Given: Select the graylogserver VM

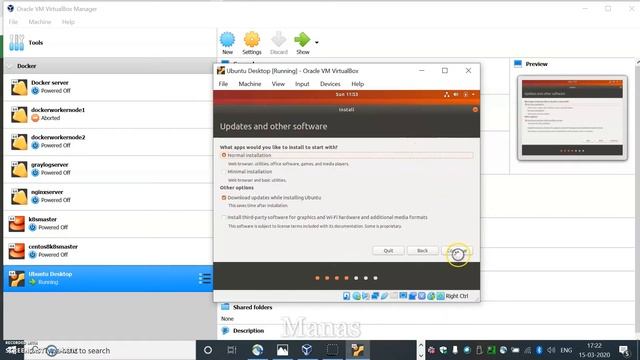Looking at the screenshot, I should pos(109,169).
